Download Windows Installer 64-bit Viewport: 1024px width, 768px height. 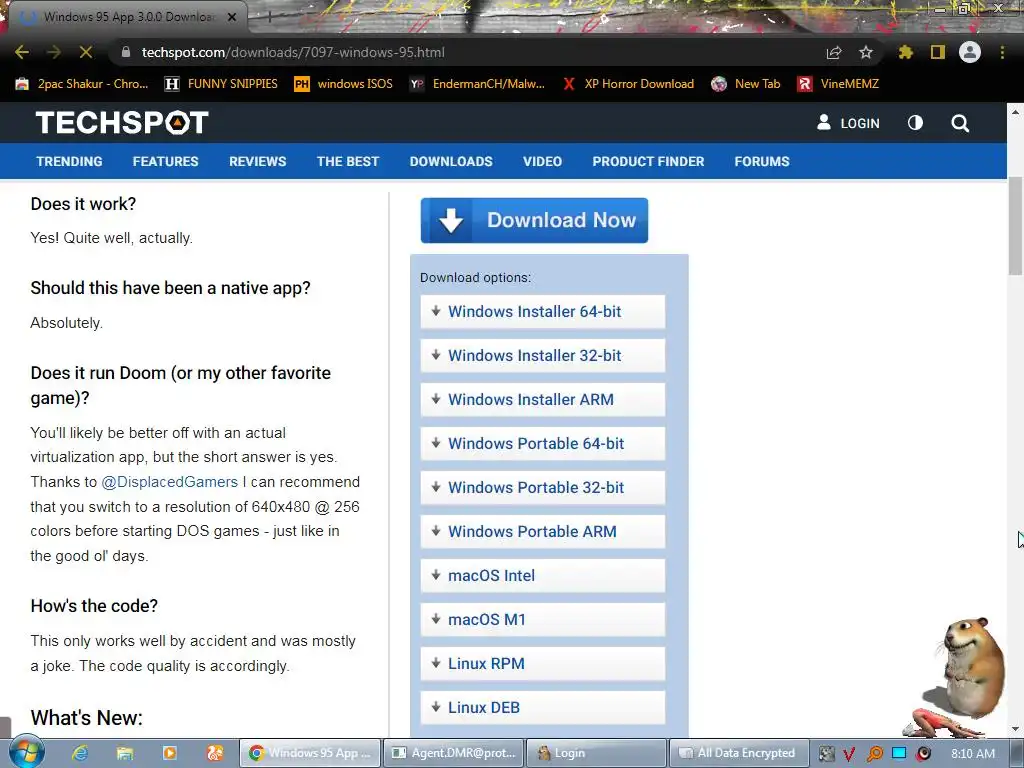point(543,312)
